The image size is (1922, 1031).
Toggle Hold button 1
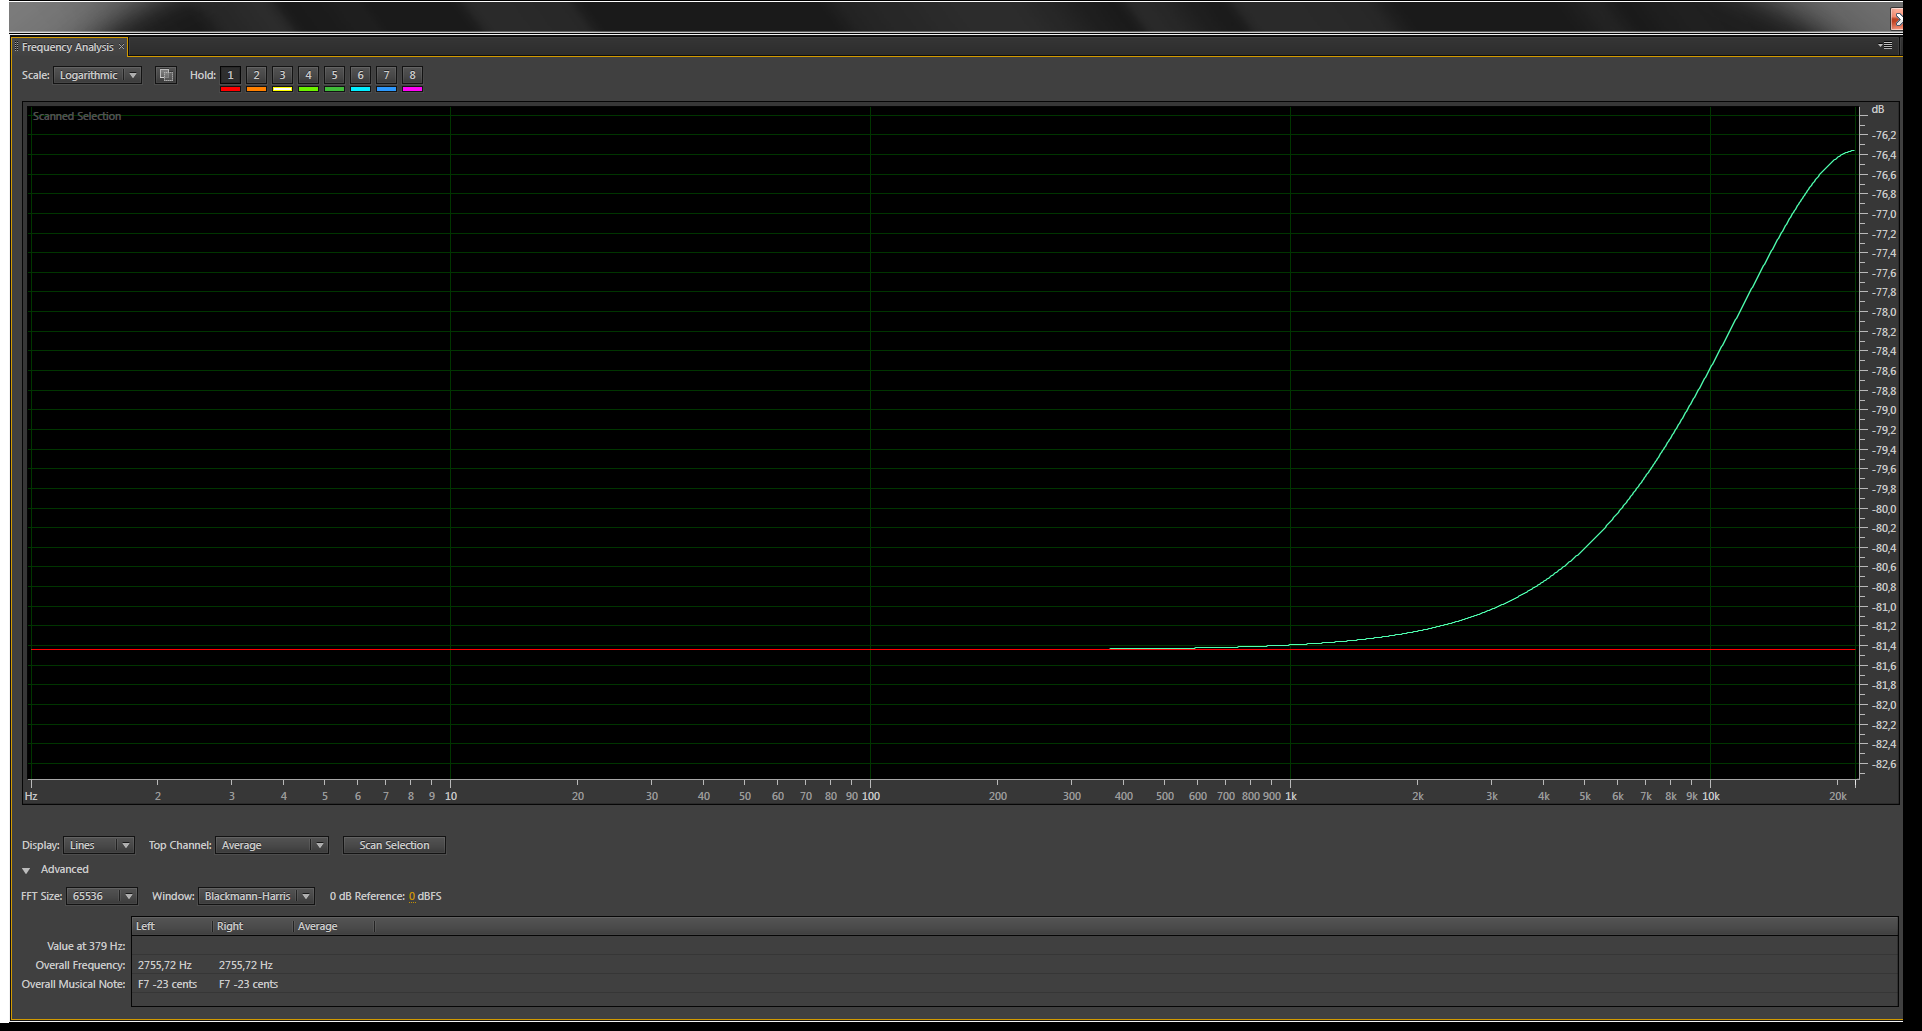[x=230, y=75]
